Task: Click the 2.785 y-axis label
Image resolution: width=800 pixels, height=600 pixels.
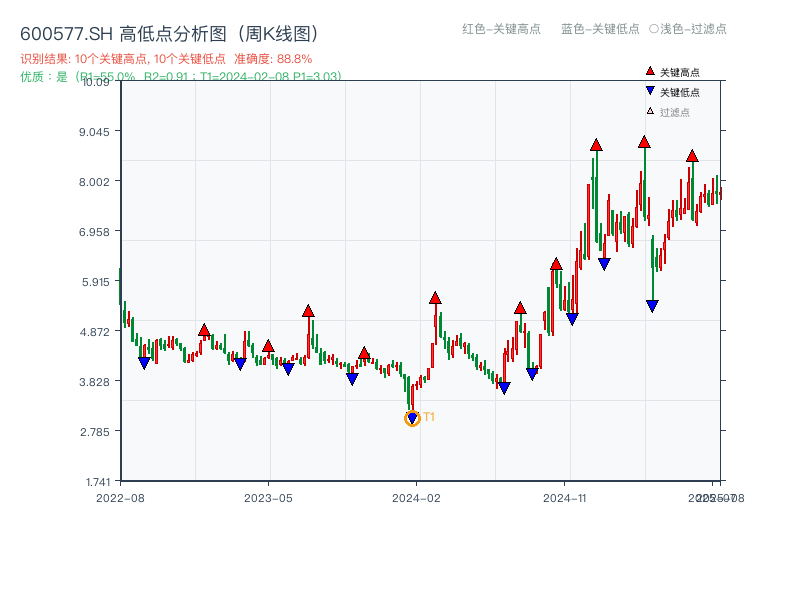Action: [94, 432]
